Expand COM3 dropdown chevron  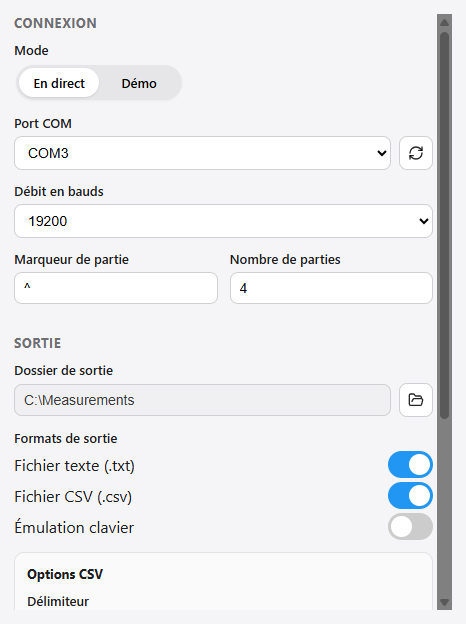(x=382, y=153)
